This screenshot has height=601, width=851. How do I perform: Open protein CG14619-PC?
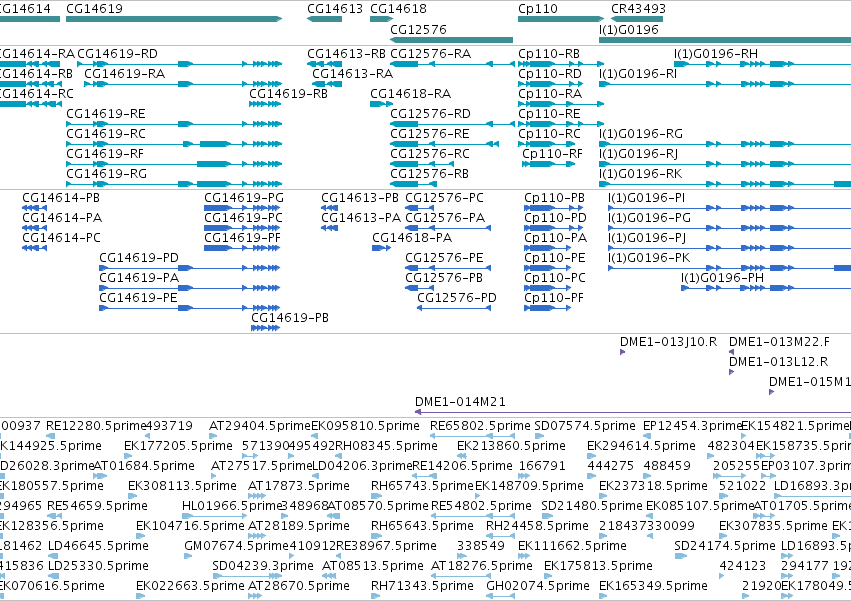coord(243,218)
